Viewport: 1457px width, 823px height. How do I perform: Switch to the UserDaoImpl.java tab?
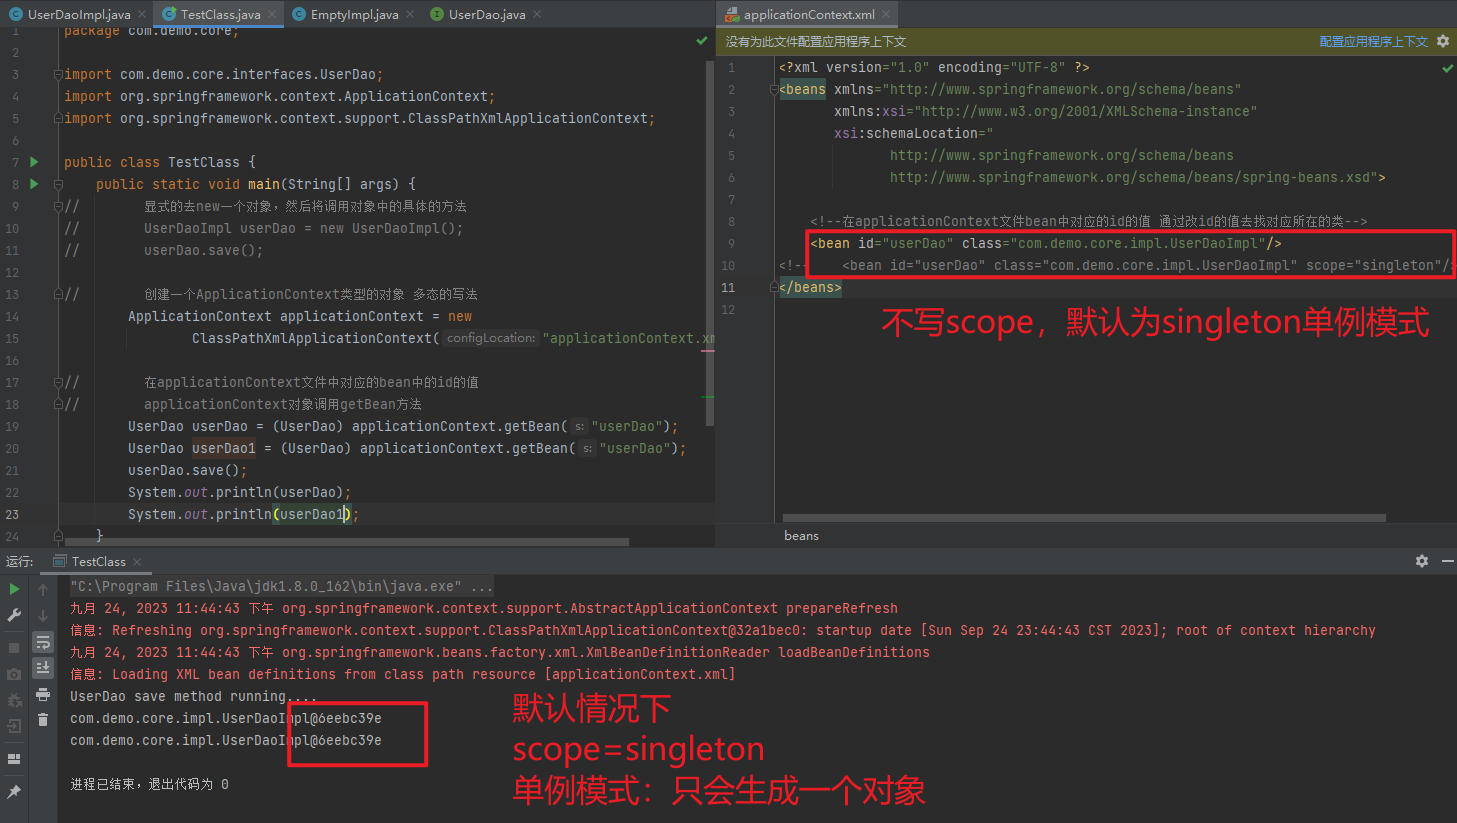tap(79, 14)
